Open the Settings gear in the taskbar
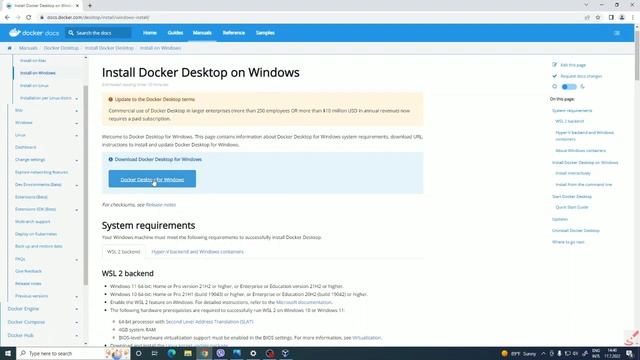Image resolution: width=640 pixels, height=360 pixels. (253, 353)
